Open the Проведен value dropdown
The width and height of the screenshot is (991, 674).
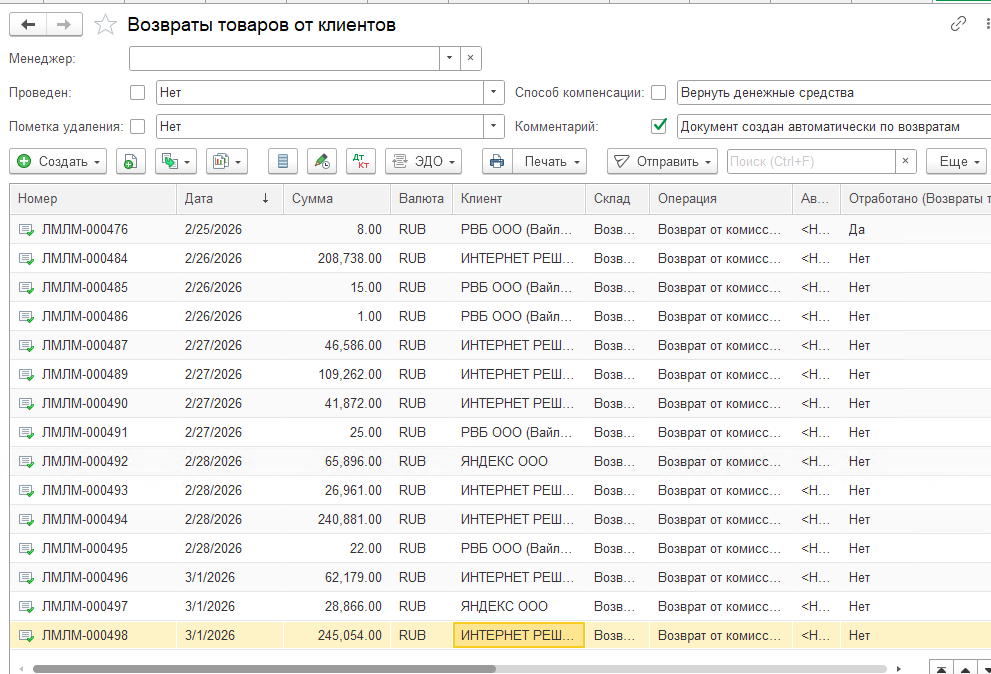(x=494, y=92)
